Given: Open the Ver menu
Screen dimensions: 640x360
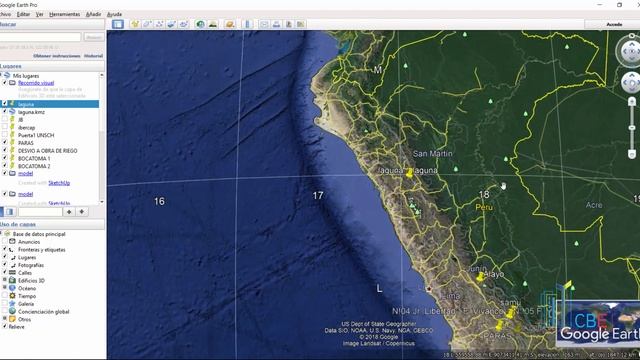Looking at the screenshot, I should (x=40, y=14).
